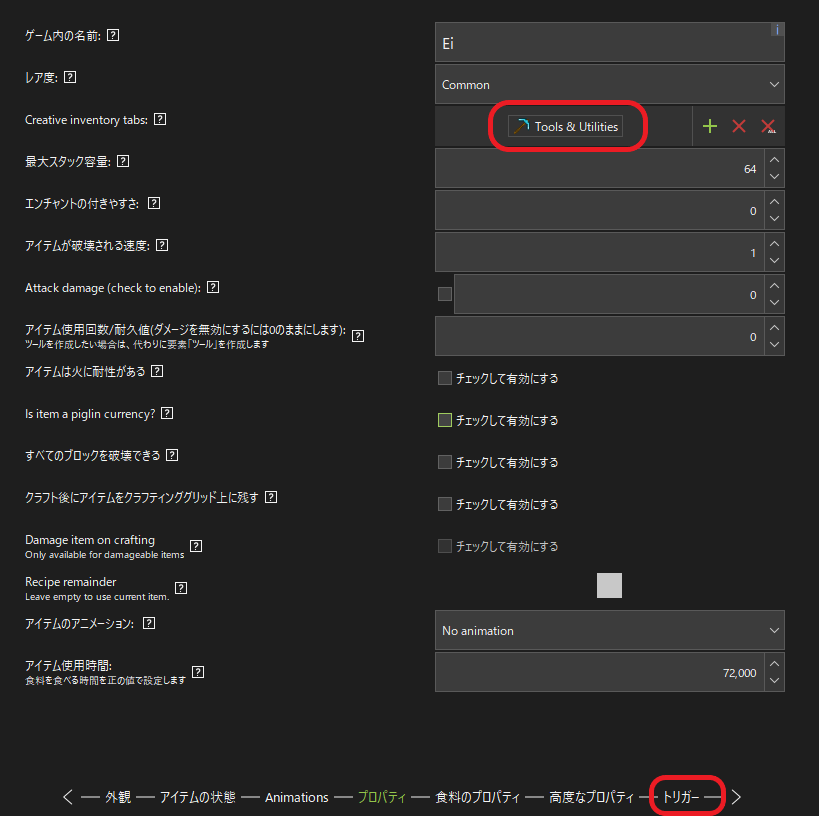819x816 pixels.
Task: Toggle the アイテムは火に耐性がある checkbox
Action: (x=445, y=378)
